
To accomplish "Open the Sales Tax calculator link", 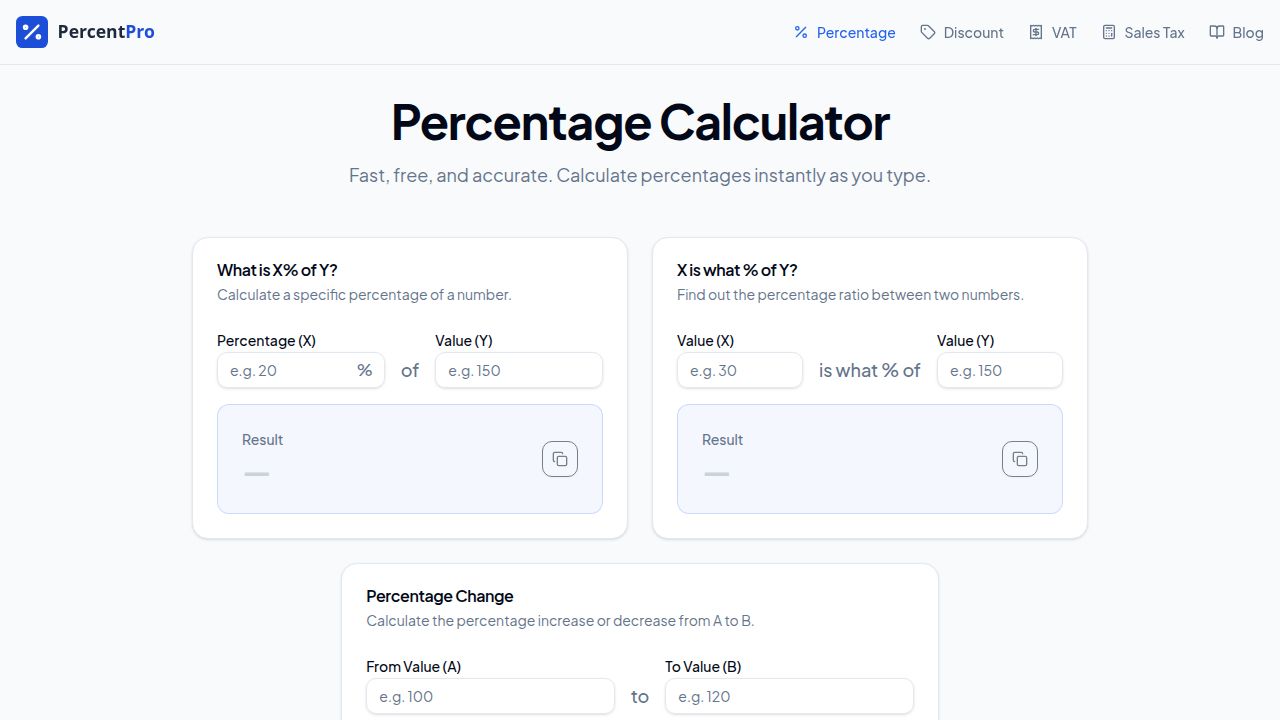I will coord(1143,32).
